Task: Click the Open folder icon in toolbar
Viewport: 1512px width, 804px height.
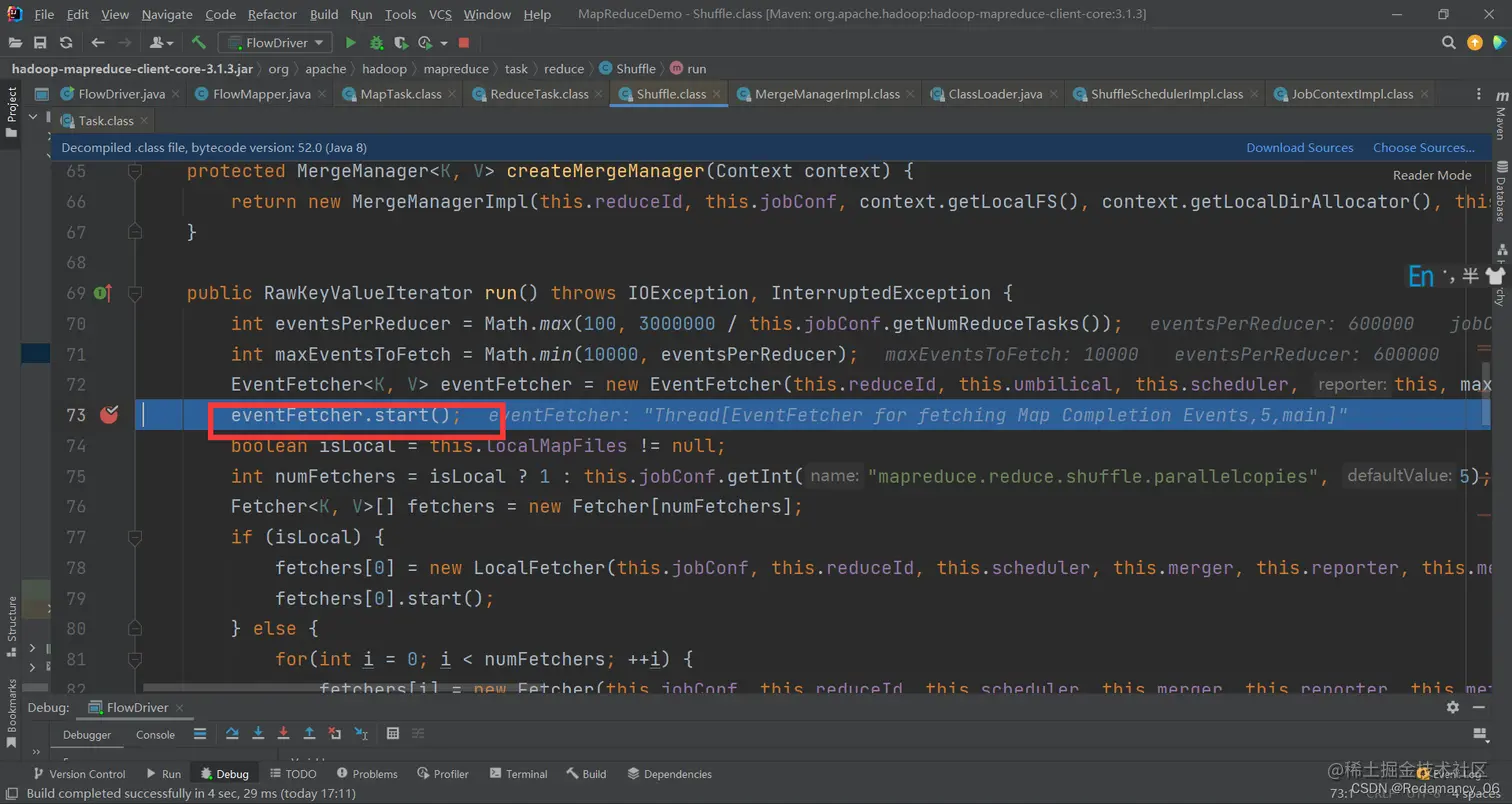Action: point(14,43)
